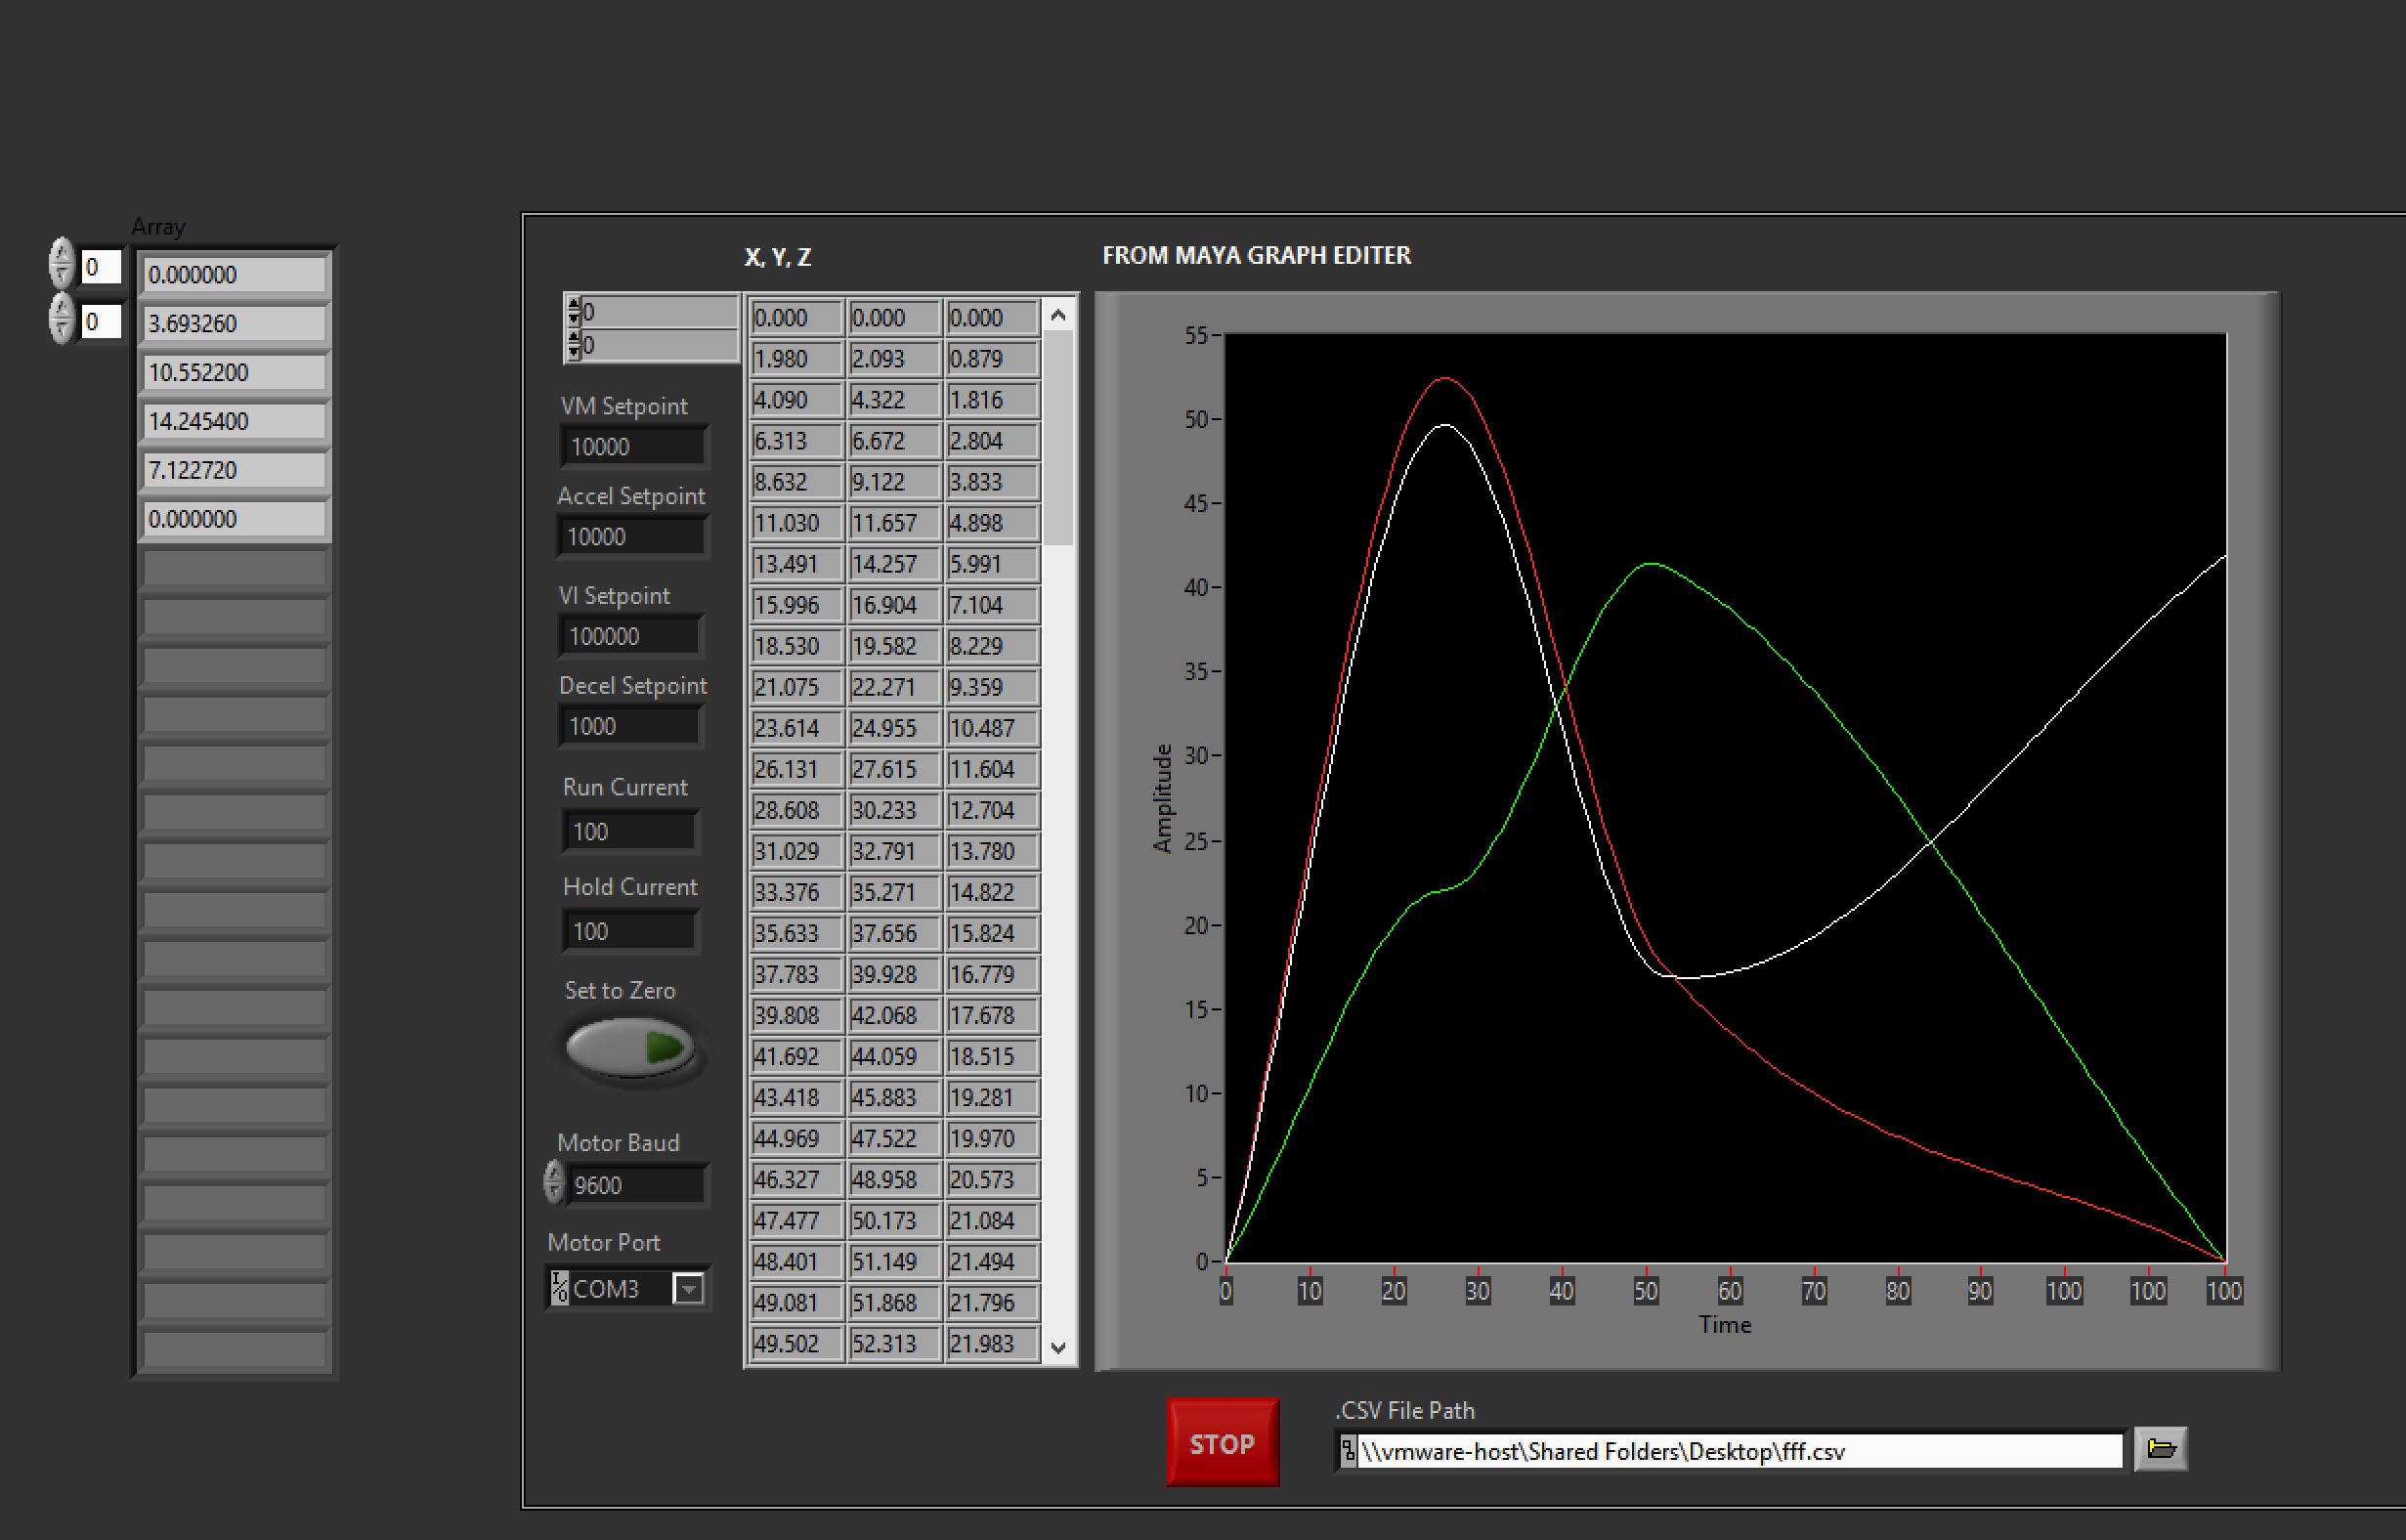Screen dimensions: 2406x1540
Task: Select table cell 52.313
Action: 894,1342
